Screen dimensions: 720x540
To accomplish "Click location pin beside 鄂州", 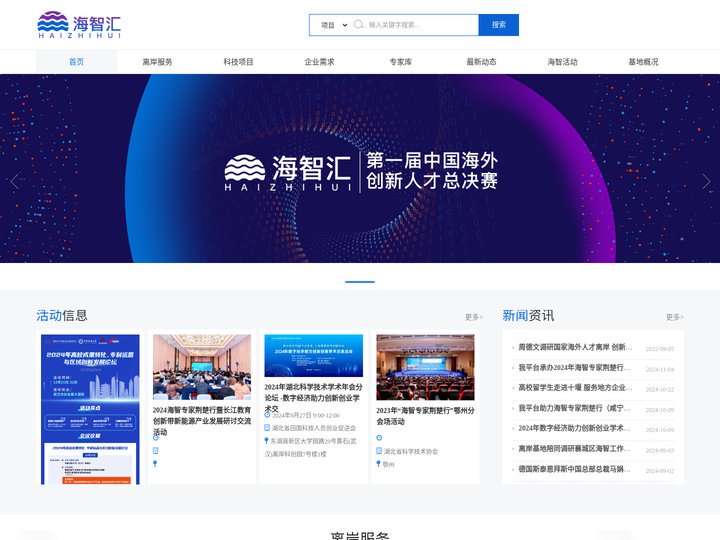I will [x=379, y=464].
